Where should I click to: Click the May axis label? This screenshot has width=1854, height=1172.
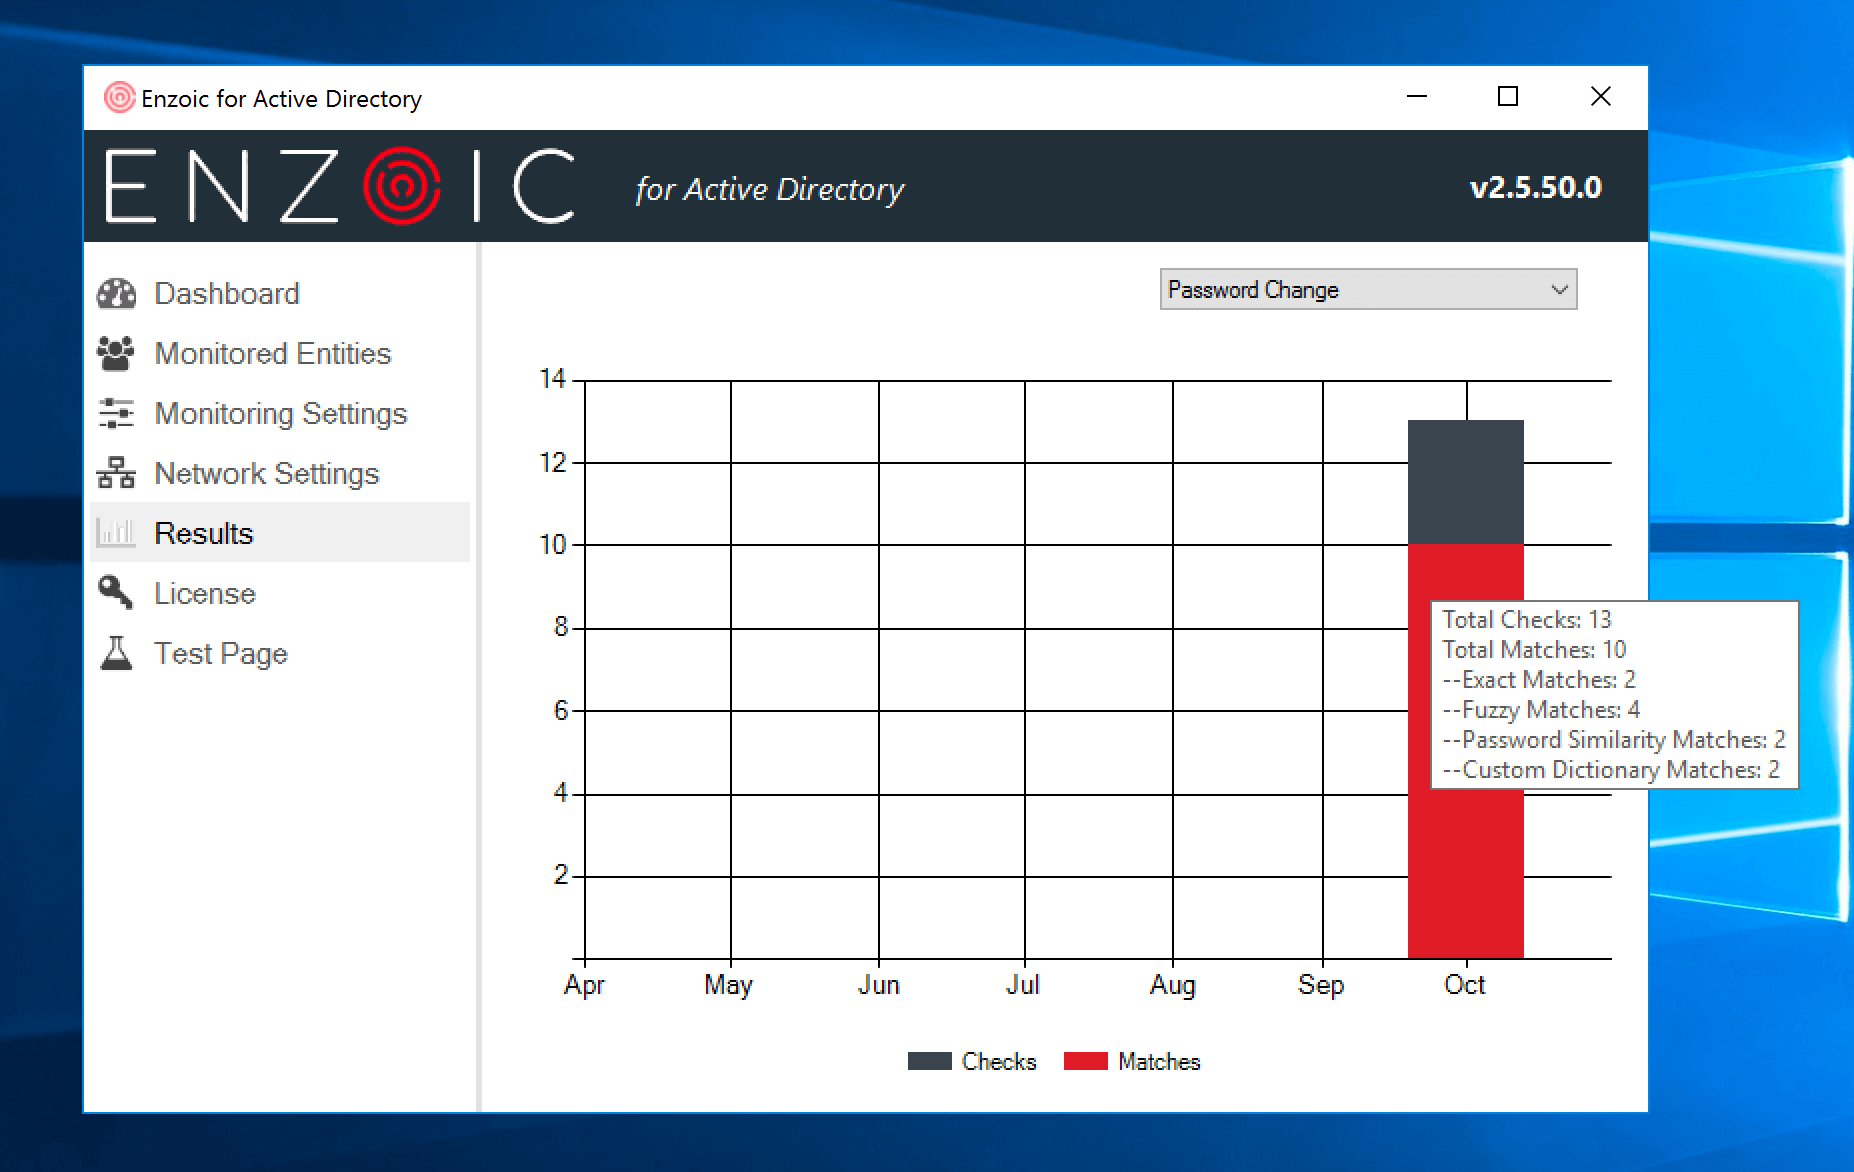click(728, 985)
